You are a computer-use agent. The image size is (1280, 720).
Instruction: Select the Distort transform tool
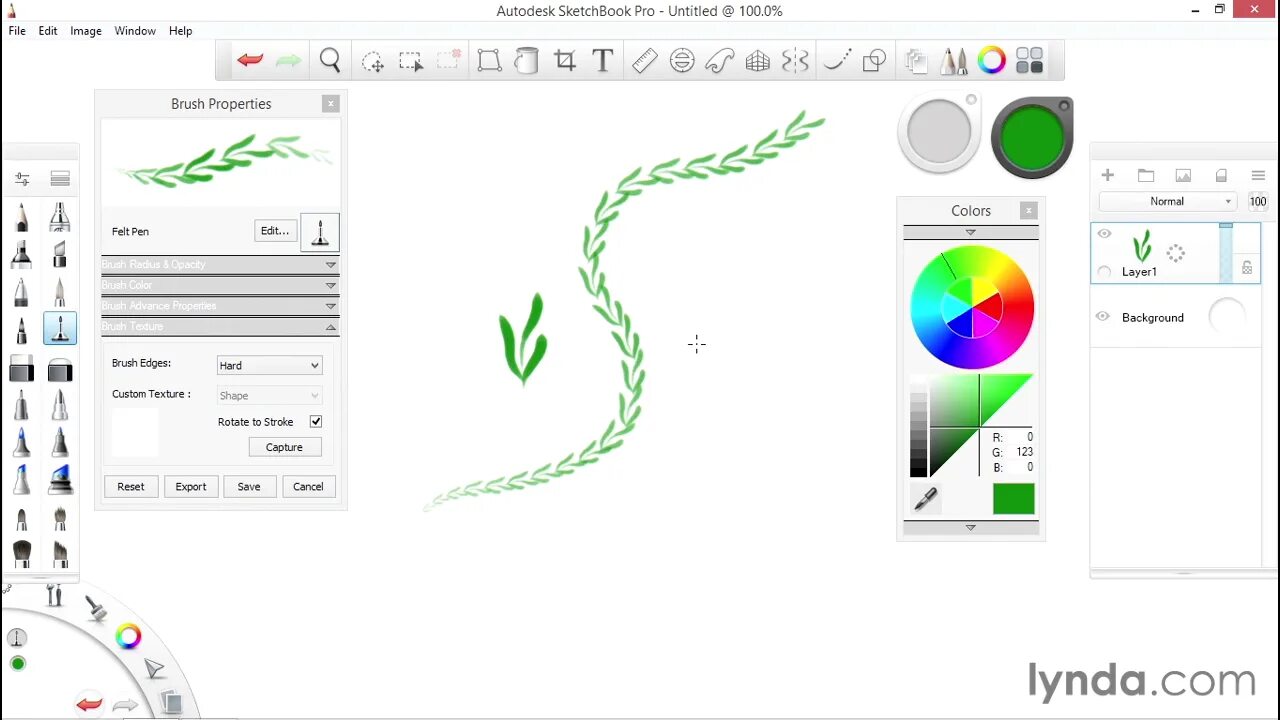coord(489,61)
